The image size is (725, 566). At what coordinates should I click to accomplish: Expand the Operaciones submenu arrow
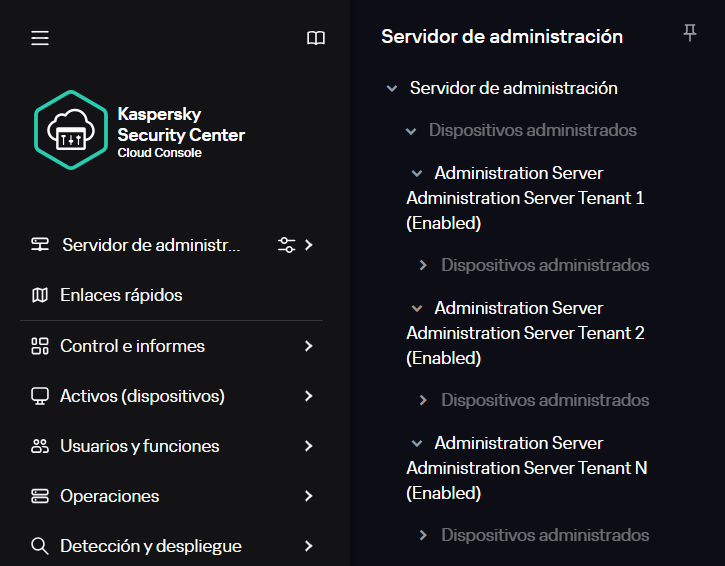(x=308, y=496)
